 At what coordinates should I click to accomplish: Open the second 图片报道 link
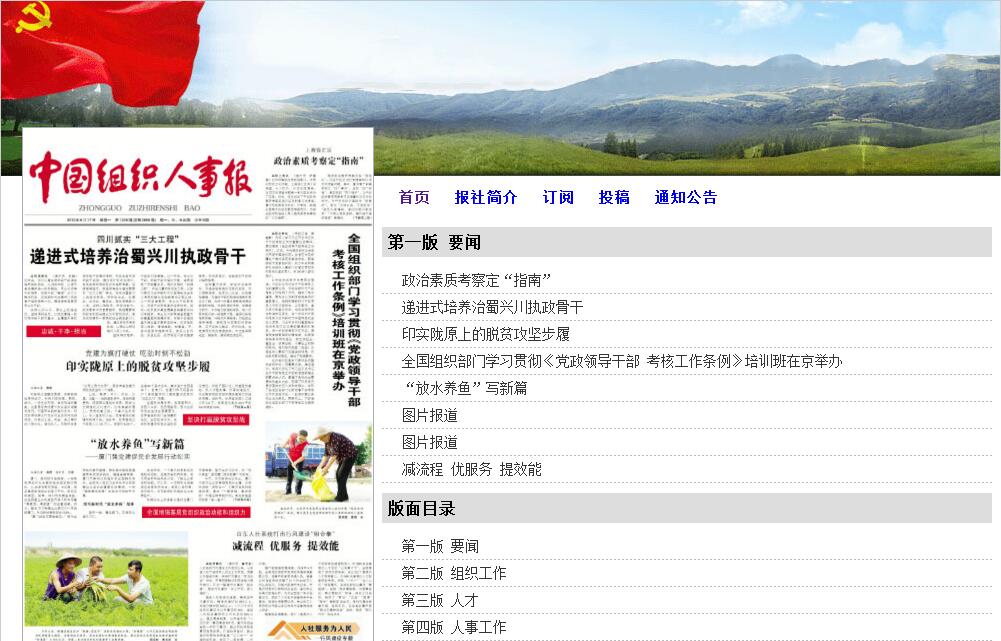pos(429,442)
